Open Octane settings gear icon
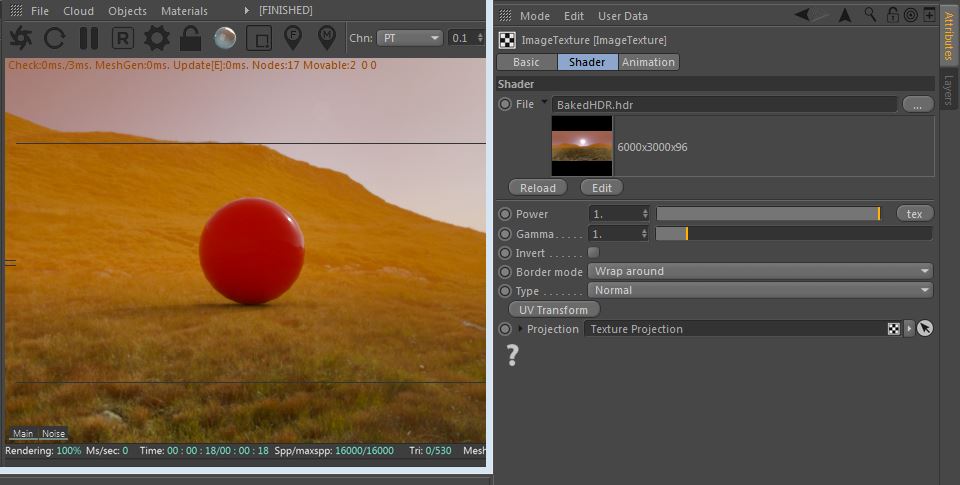 [x=157, y=39]
